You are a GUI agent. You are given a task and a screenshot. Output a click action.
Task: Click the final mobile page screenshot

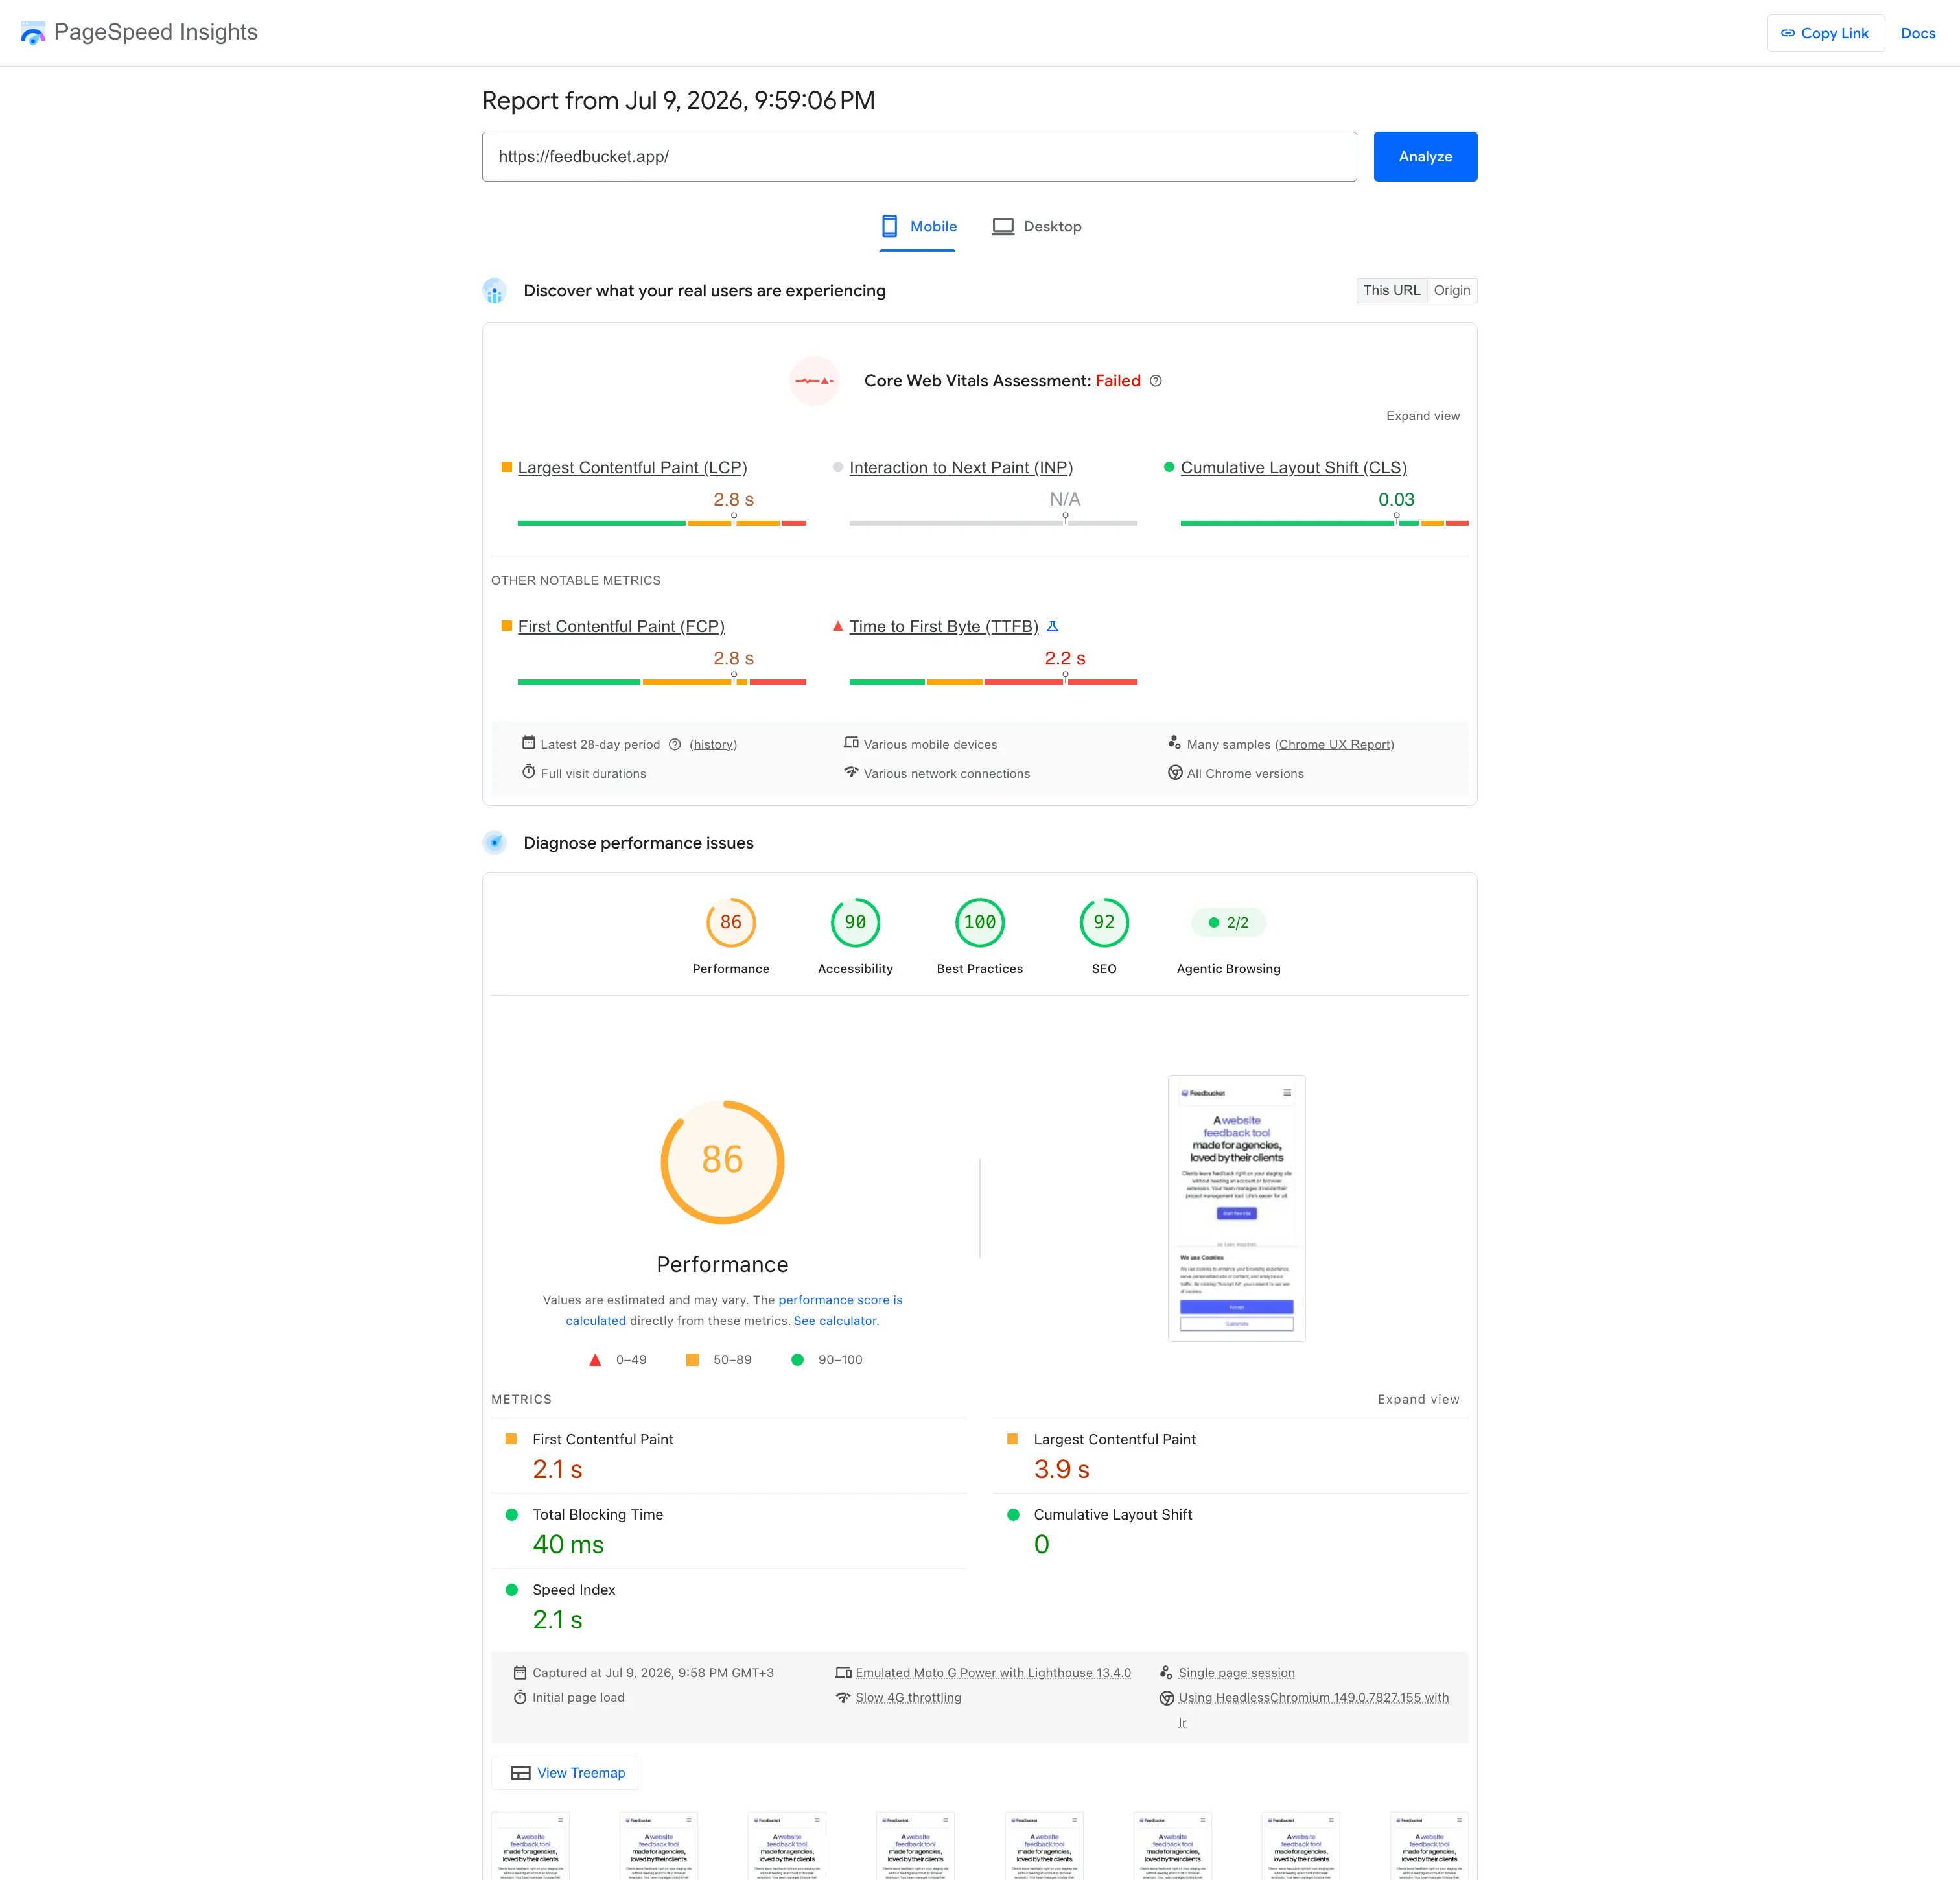pos(1236,1209)
